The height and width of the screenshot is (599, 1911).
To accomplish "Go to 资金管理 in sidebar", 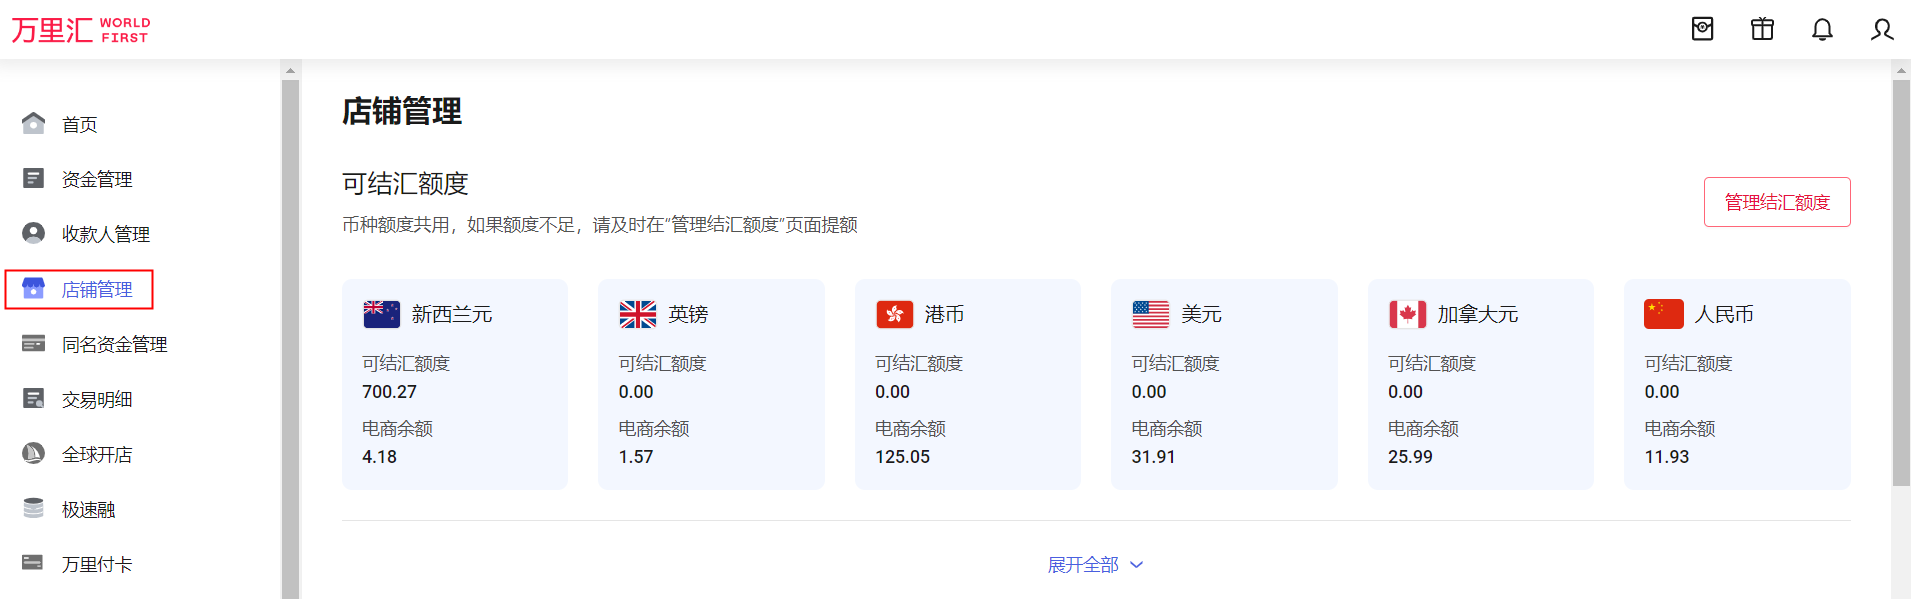I will tap(97, 179).
